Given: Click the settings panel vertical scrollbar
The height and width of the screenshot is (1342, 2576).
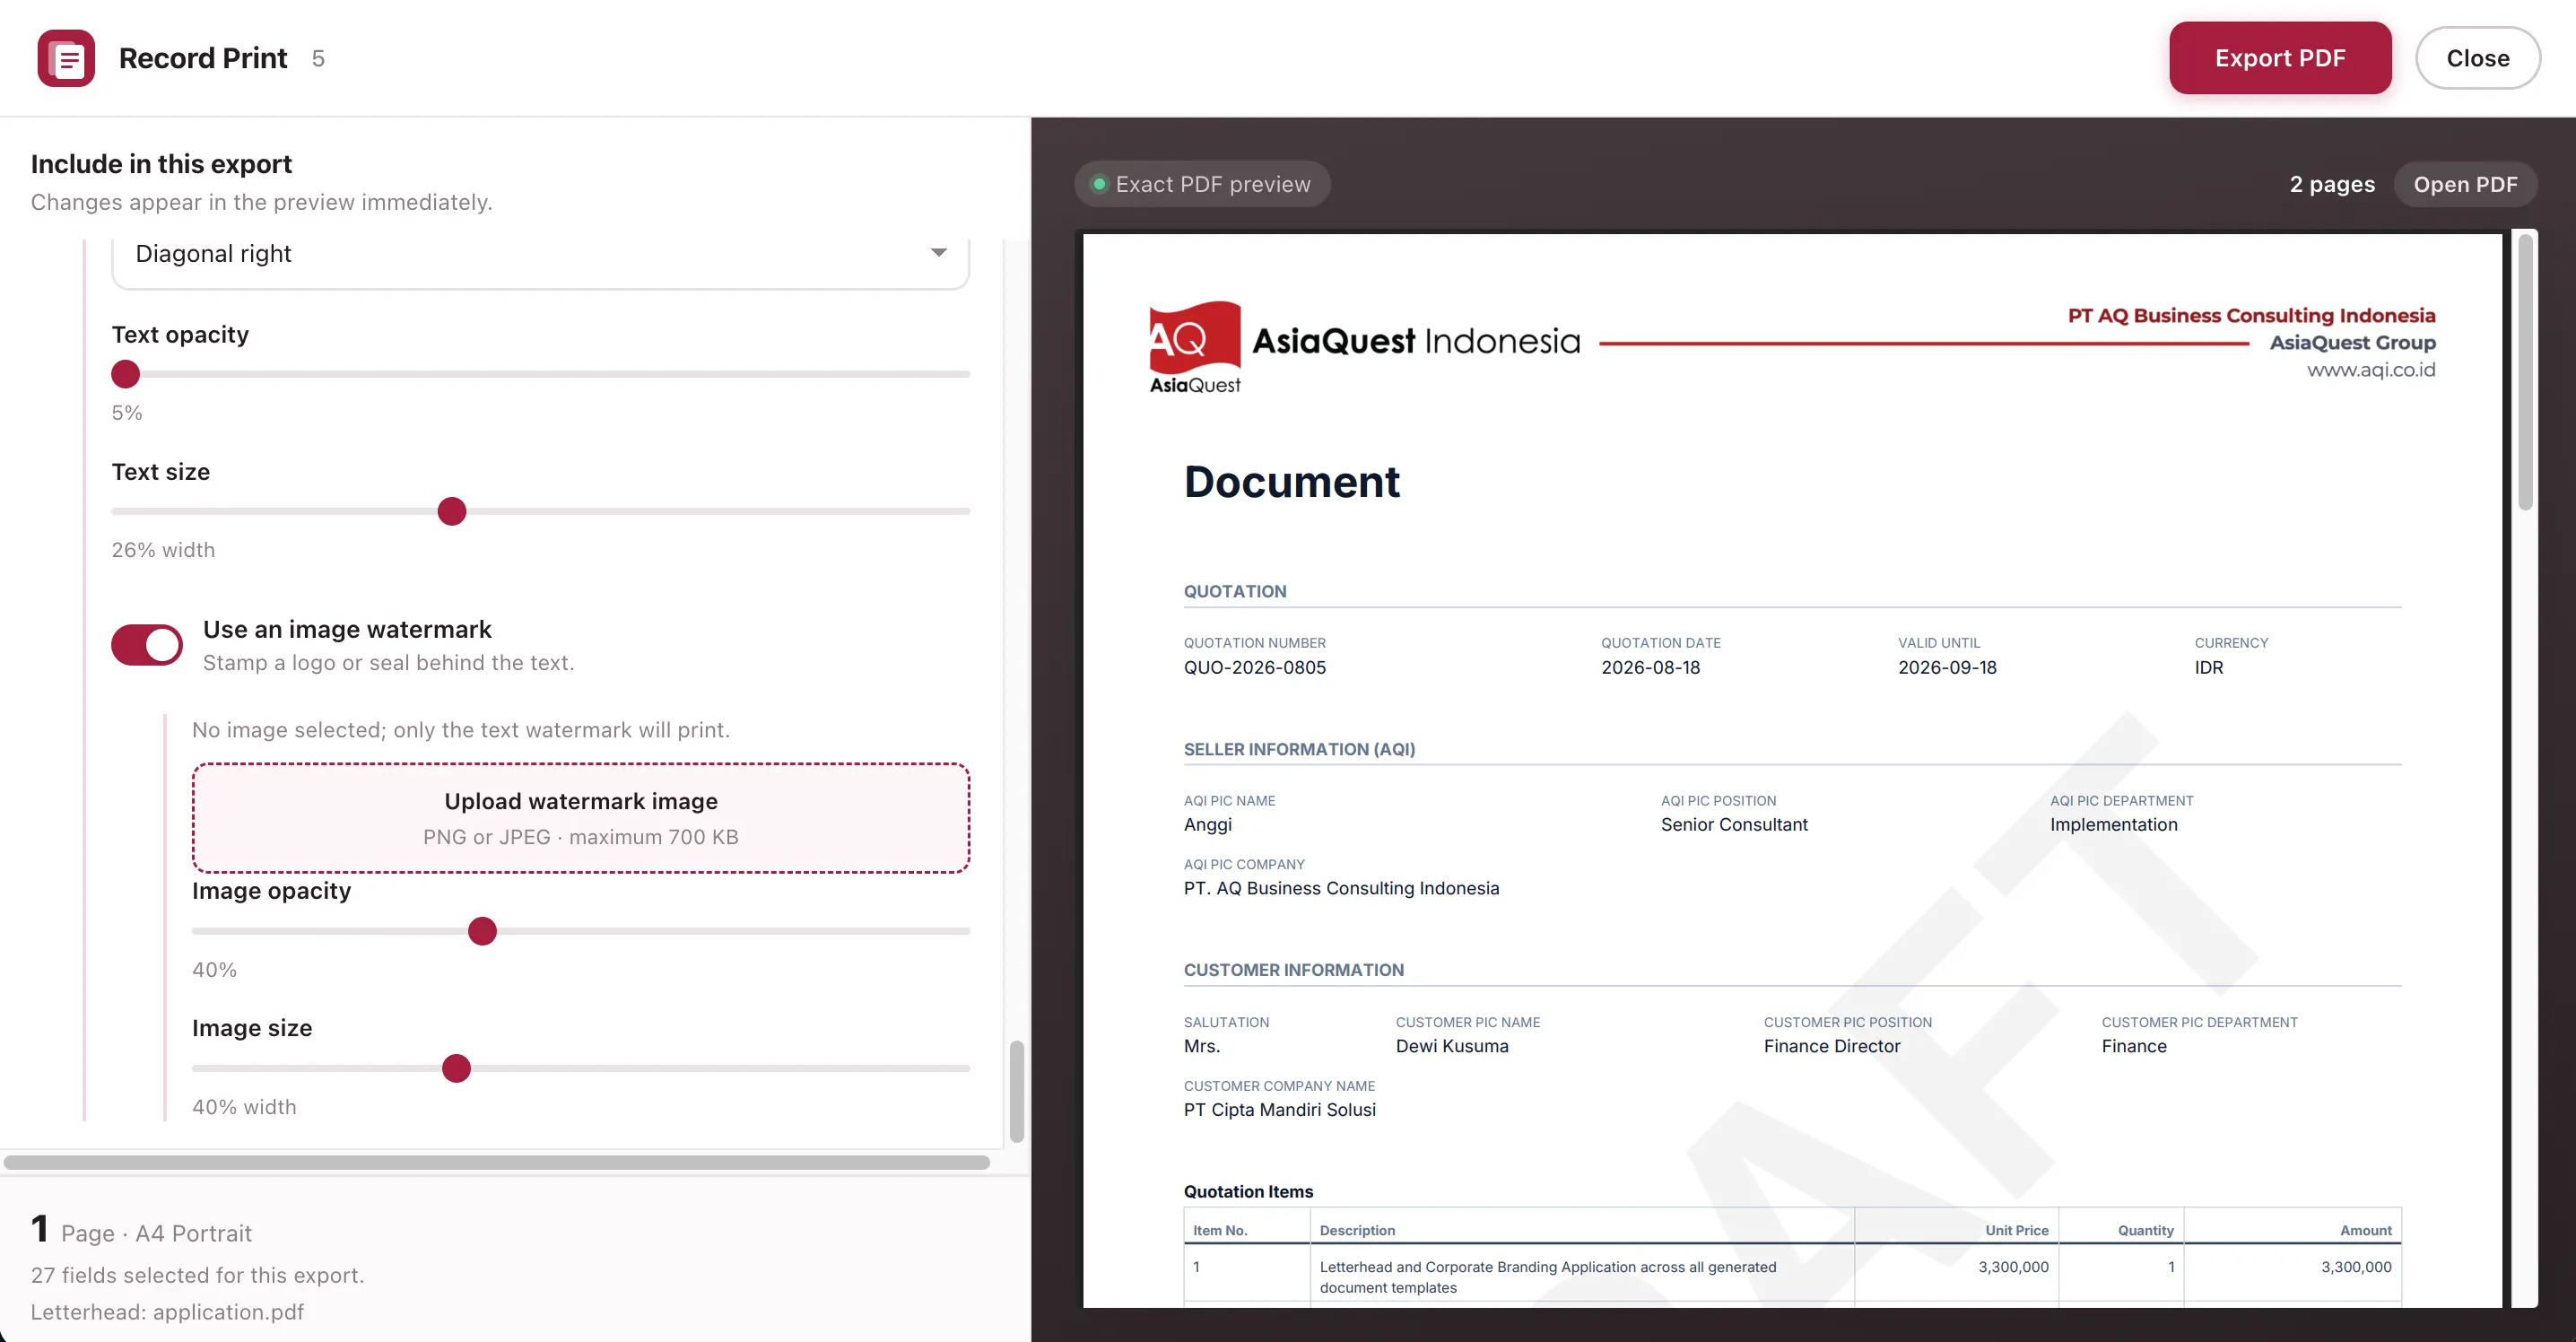Looking at the screenshot, I should (x=1016, y=1091).
